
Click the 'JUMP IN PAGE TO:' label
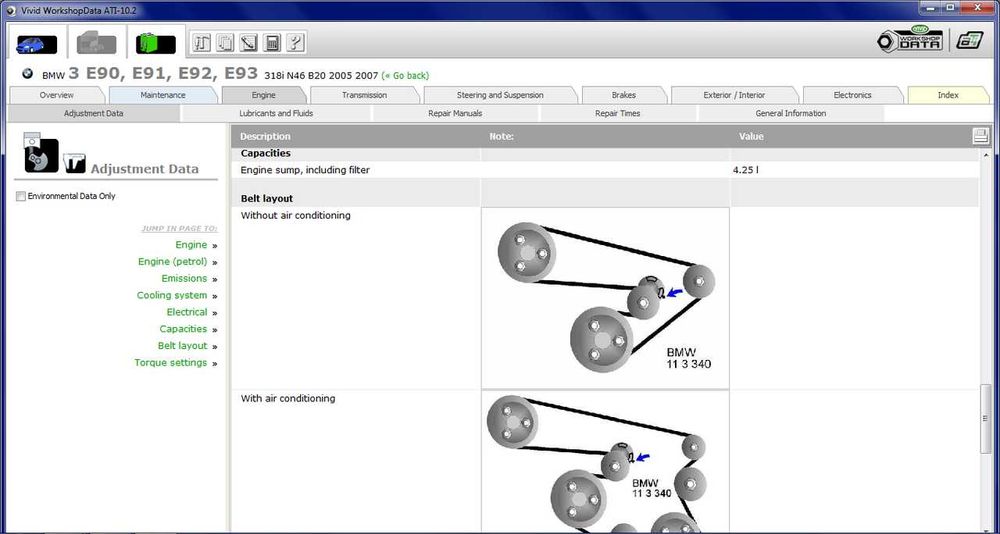point(179,228)
